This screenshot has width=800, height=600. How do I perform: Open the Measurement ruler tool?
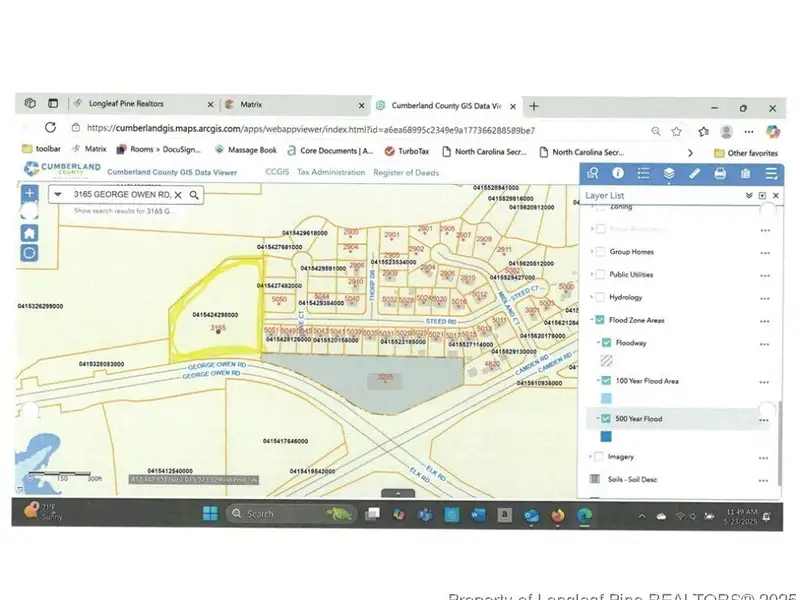(695, 173)
